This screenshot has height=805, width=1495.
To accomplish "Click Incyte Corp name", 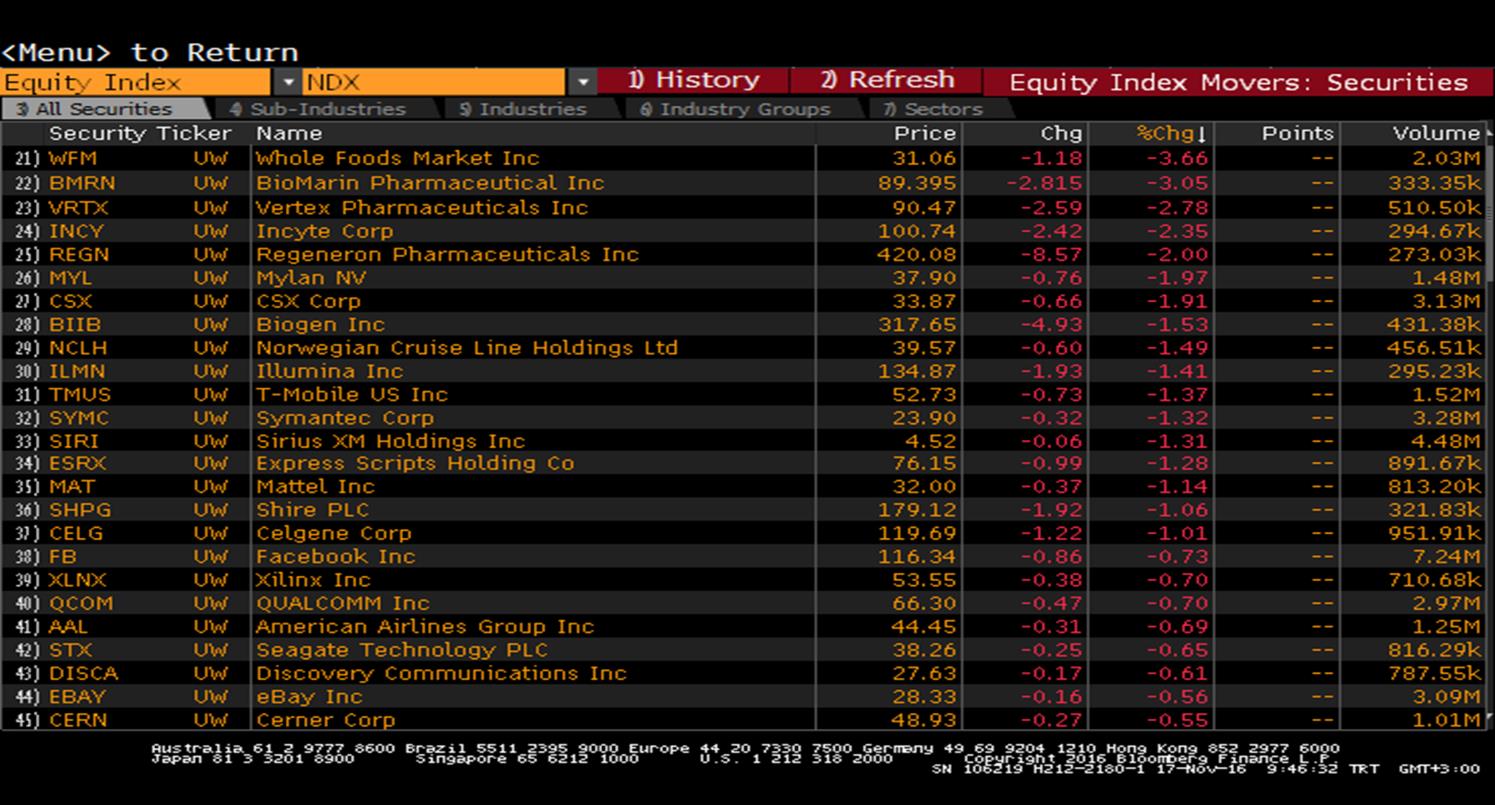I will click(325, 231).
